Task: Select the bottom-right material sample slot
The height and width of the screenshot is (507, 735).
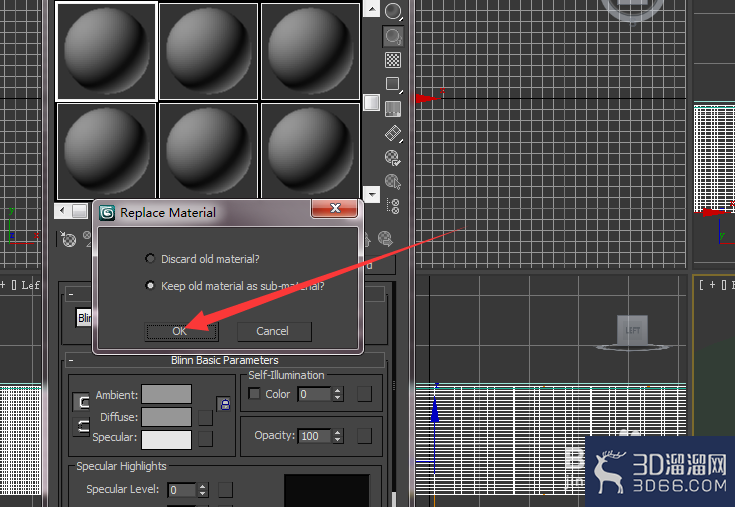Action: click(310, 151)
